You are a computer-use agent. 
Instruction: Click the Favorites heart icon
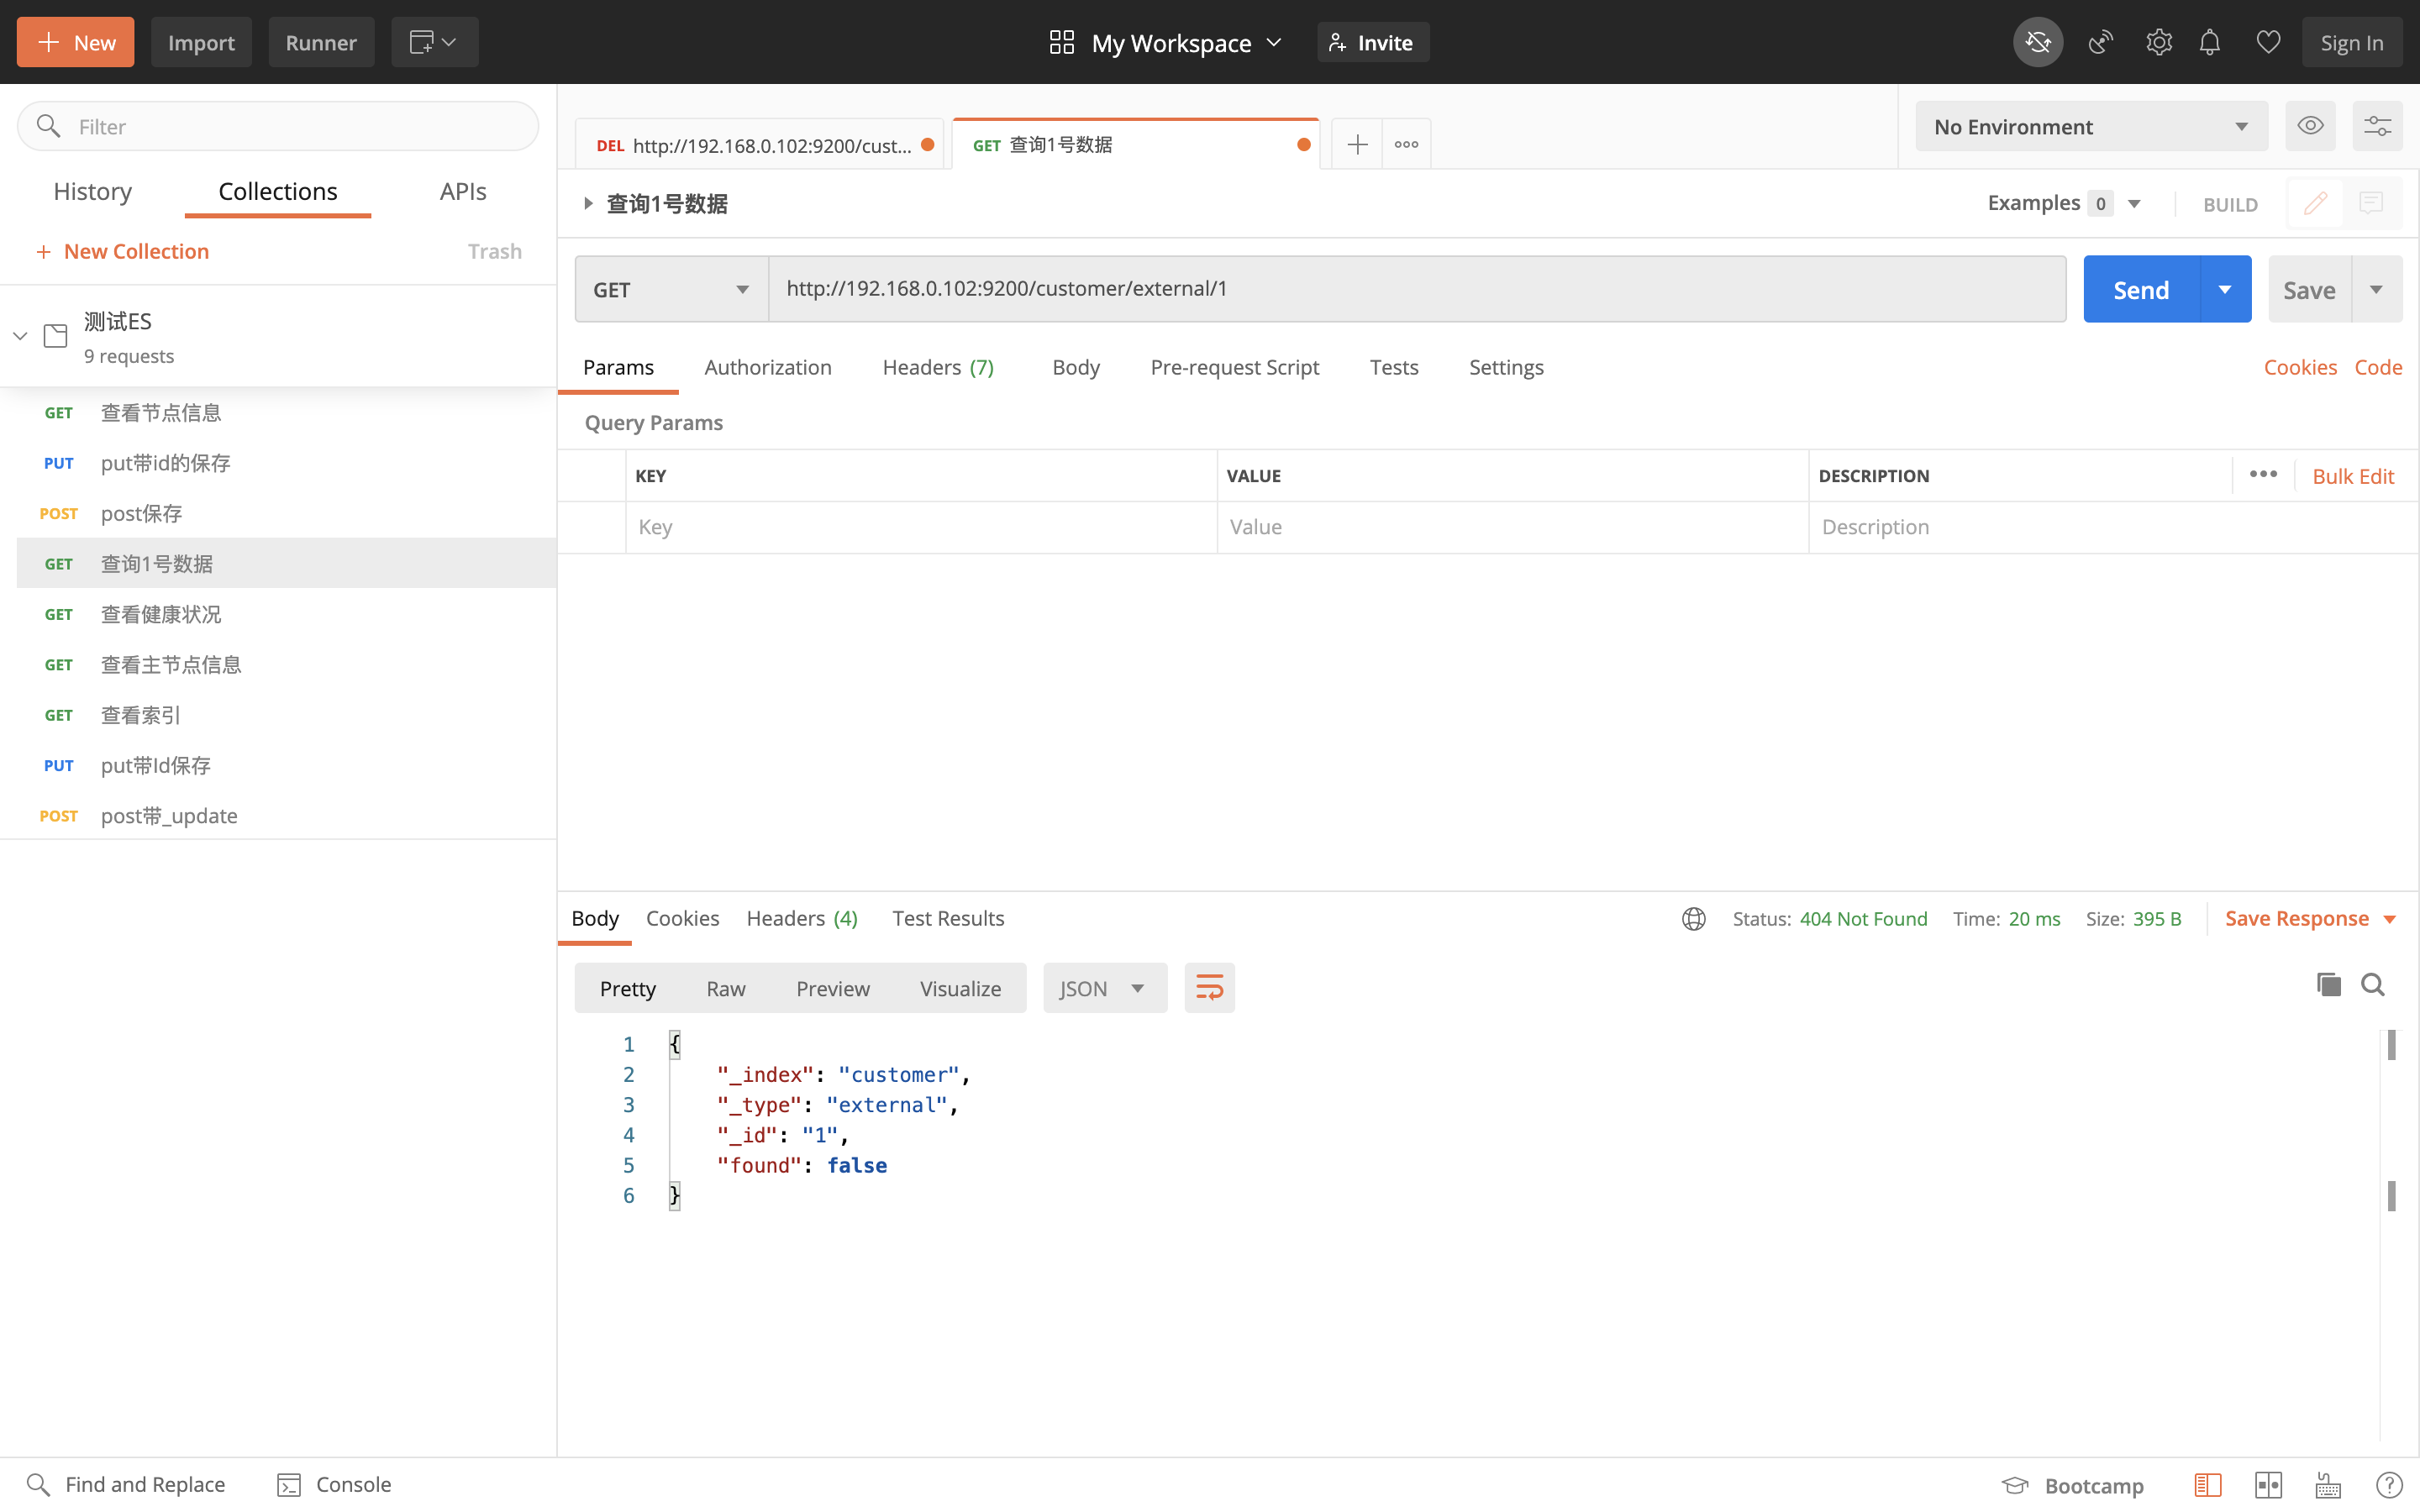coord(2269,42)
